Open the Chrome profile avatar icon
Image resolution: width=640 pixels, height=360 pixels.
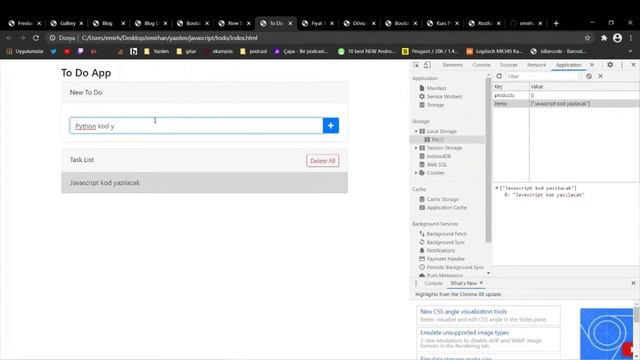[617, 38]
